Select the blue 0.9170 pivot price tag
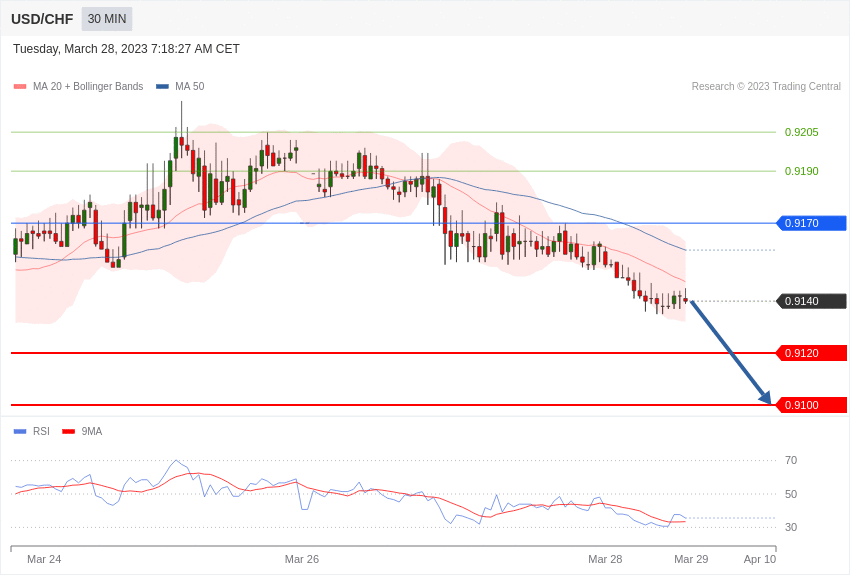The width and height of the screenshot is (850, 576). click(x=812, y=223)
